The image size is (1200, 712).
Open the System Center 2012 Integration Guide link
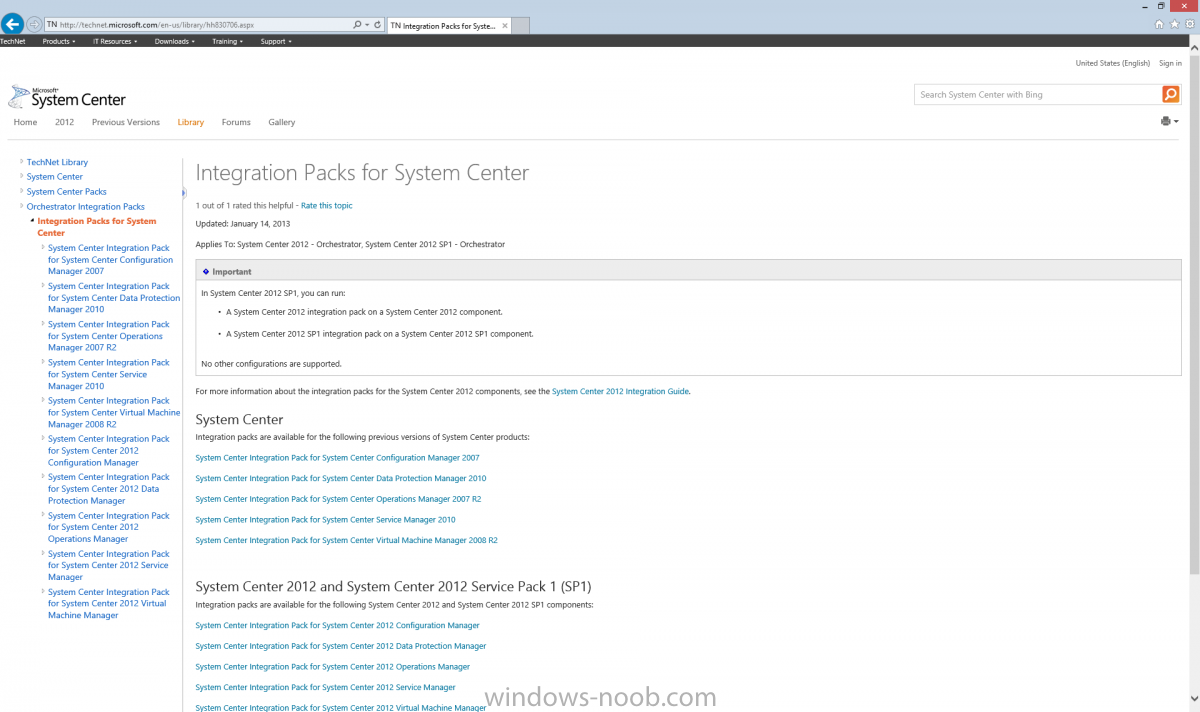point(620,391)
